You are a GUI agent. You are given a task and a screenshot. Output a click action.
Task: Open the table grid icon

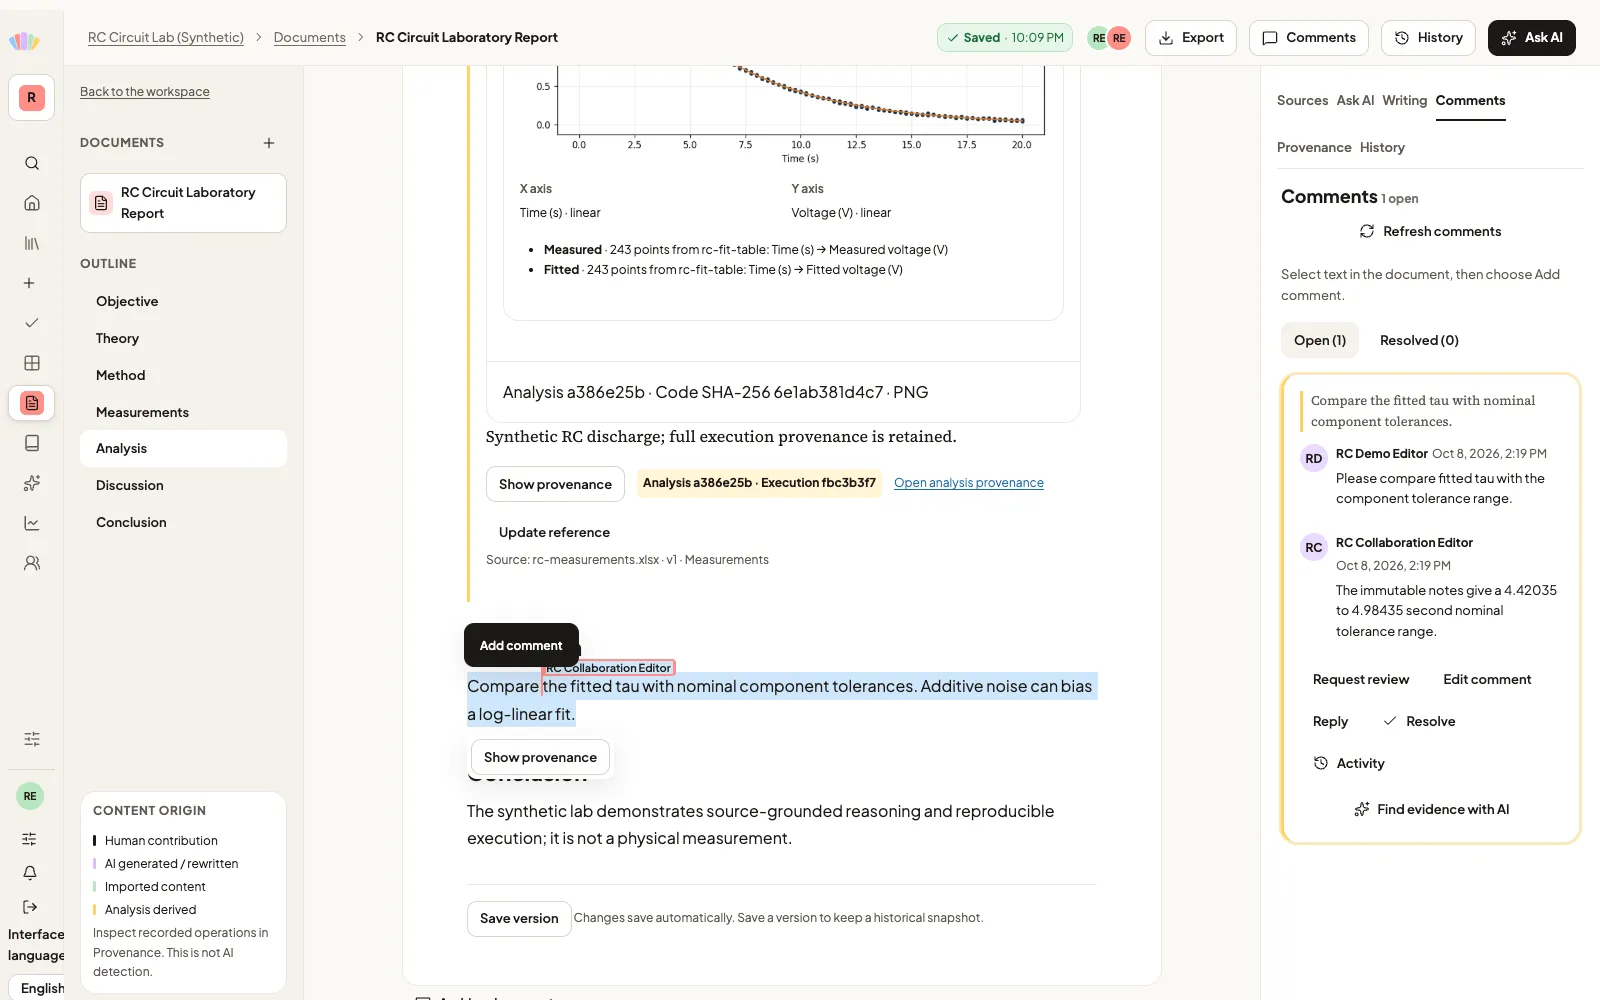click(x=32, y=363)
